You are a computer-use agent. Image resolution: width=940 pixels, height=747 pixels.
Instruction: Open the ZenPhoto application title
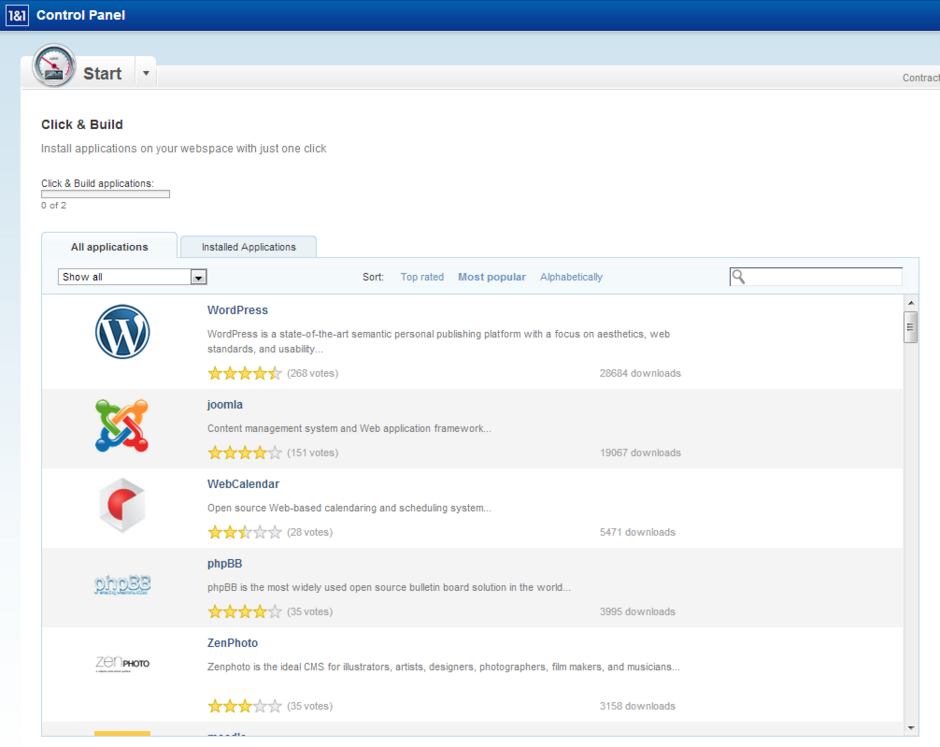(x=232, y=643)
